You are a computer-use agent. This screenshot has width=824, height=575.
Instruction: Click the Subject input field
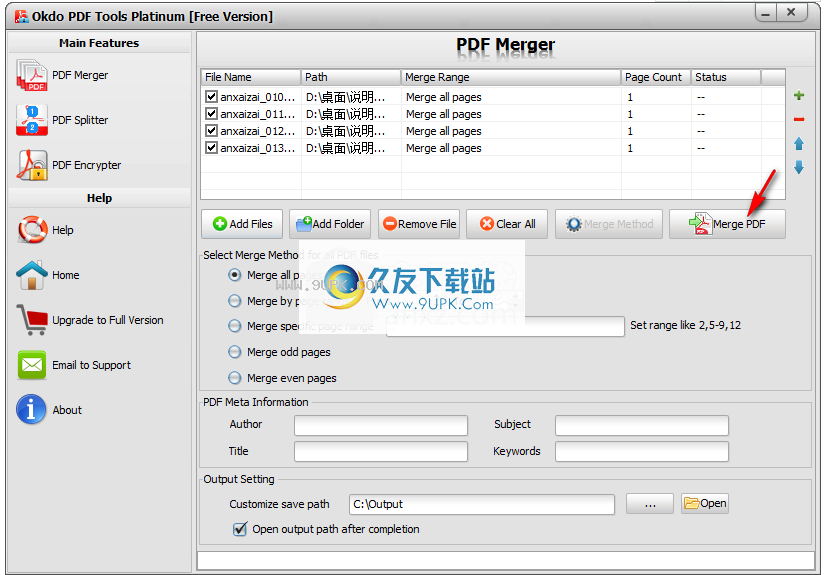point(642,425)
